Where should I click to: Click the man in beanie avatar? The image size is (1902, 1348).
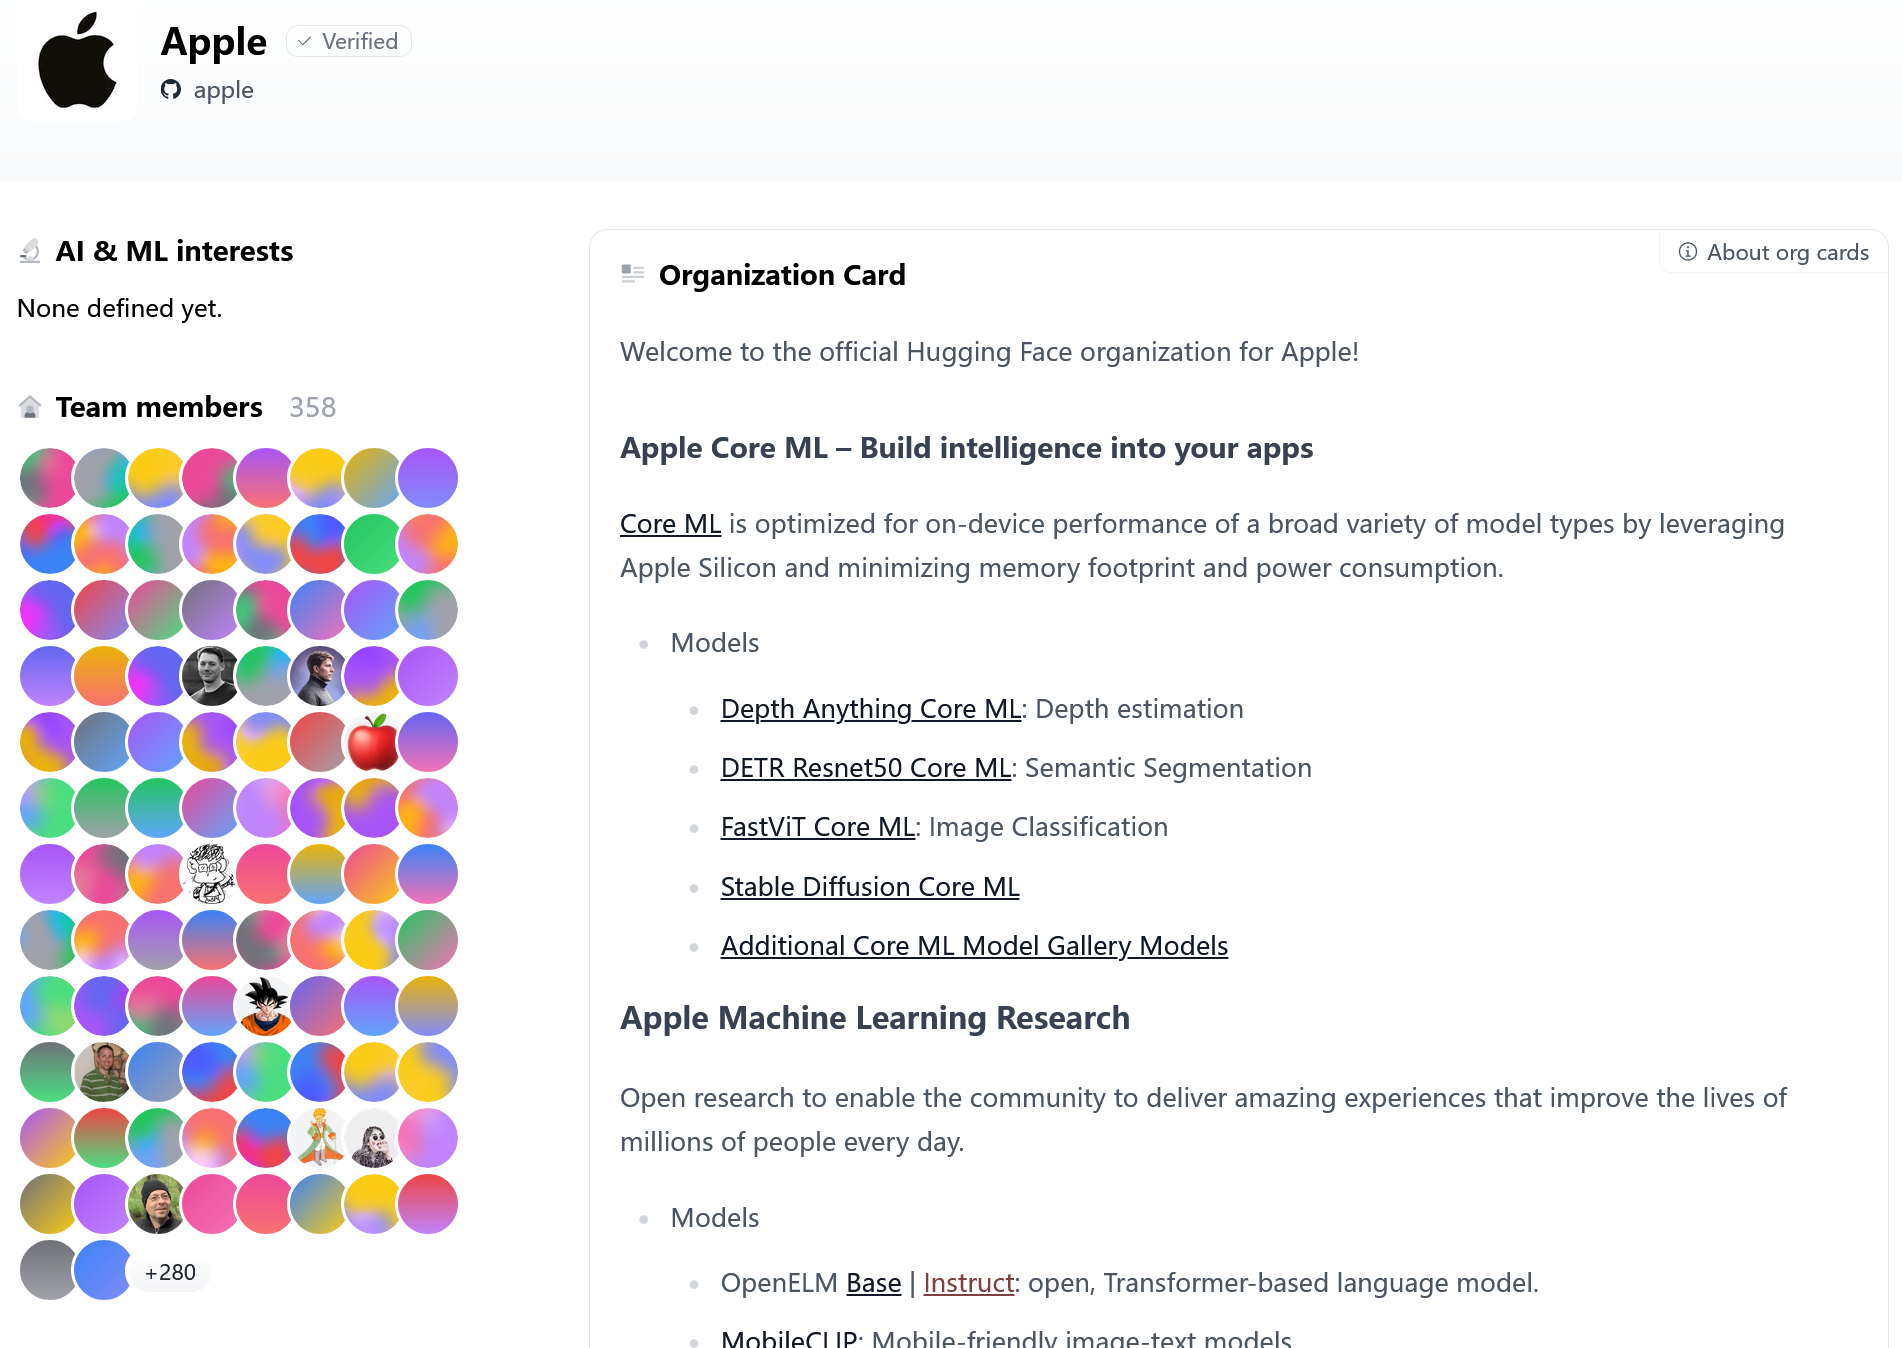tap(157, 1204)
